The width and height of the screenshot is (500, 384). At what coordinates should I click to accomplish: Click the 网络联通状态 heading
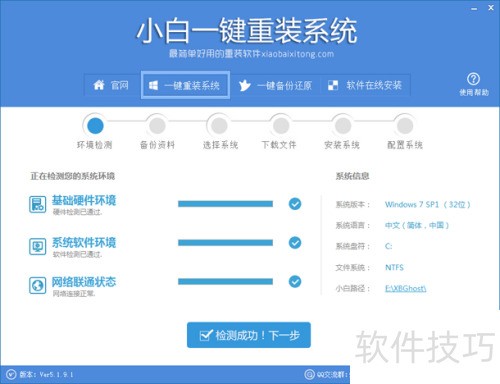point(84,282)
